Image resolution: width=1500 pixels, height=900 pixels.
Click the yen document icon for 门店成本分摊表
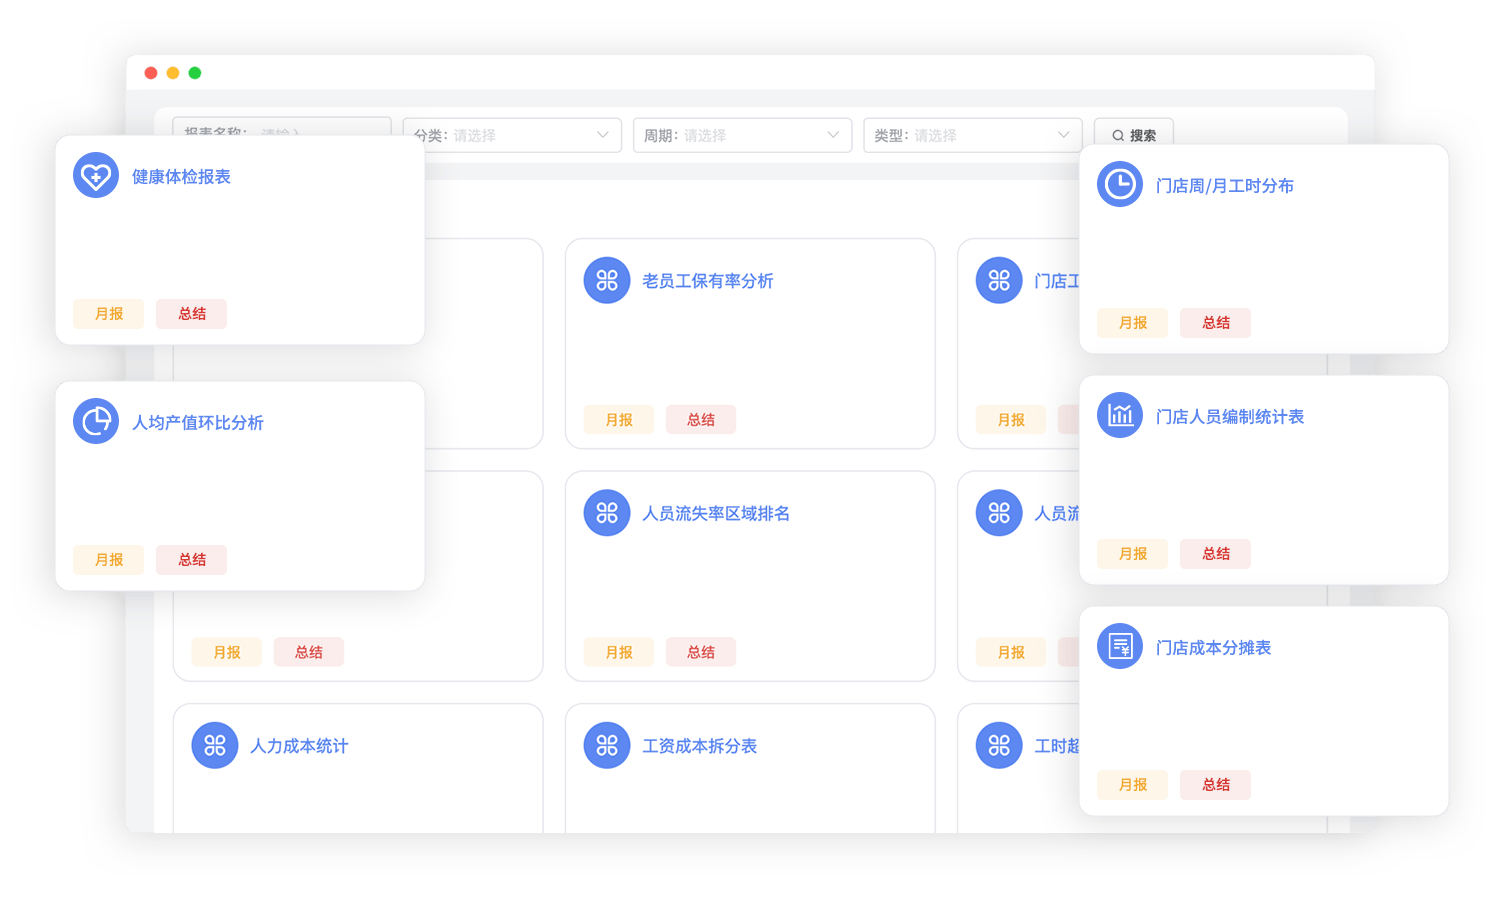1120,647
